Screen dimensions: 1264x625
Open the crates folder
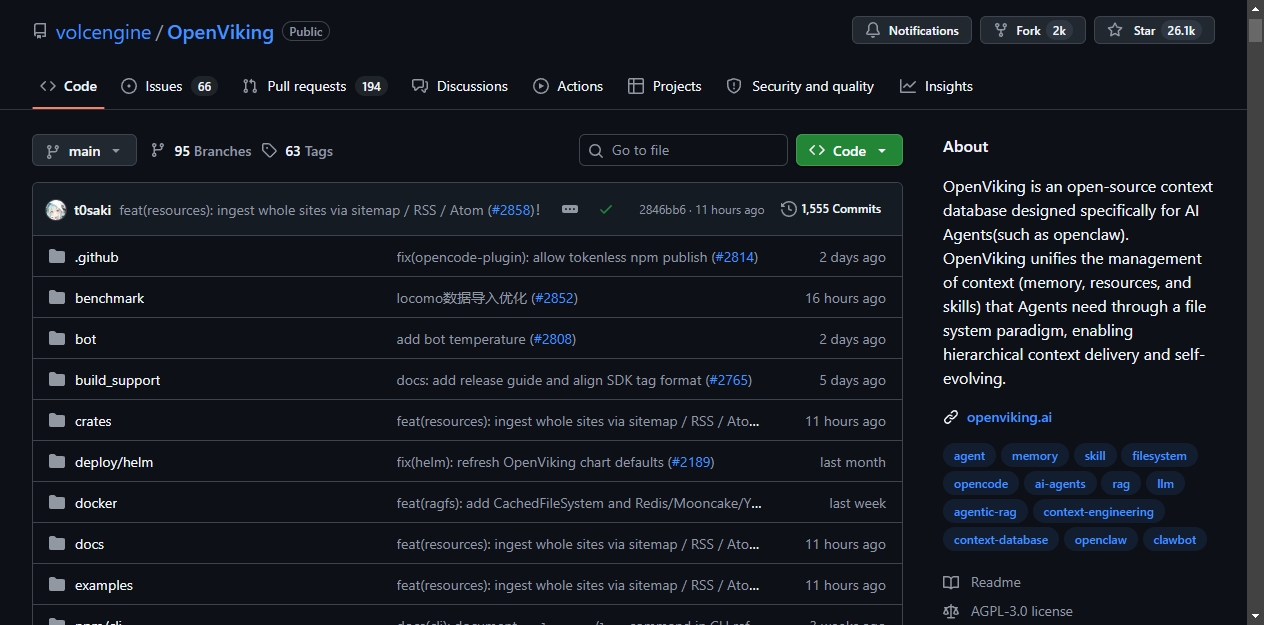coord(93,421)
